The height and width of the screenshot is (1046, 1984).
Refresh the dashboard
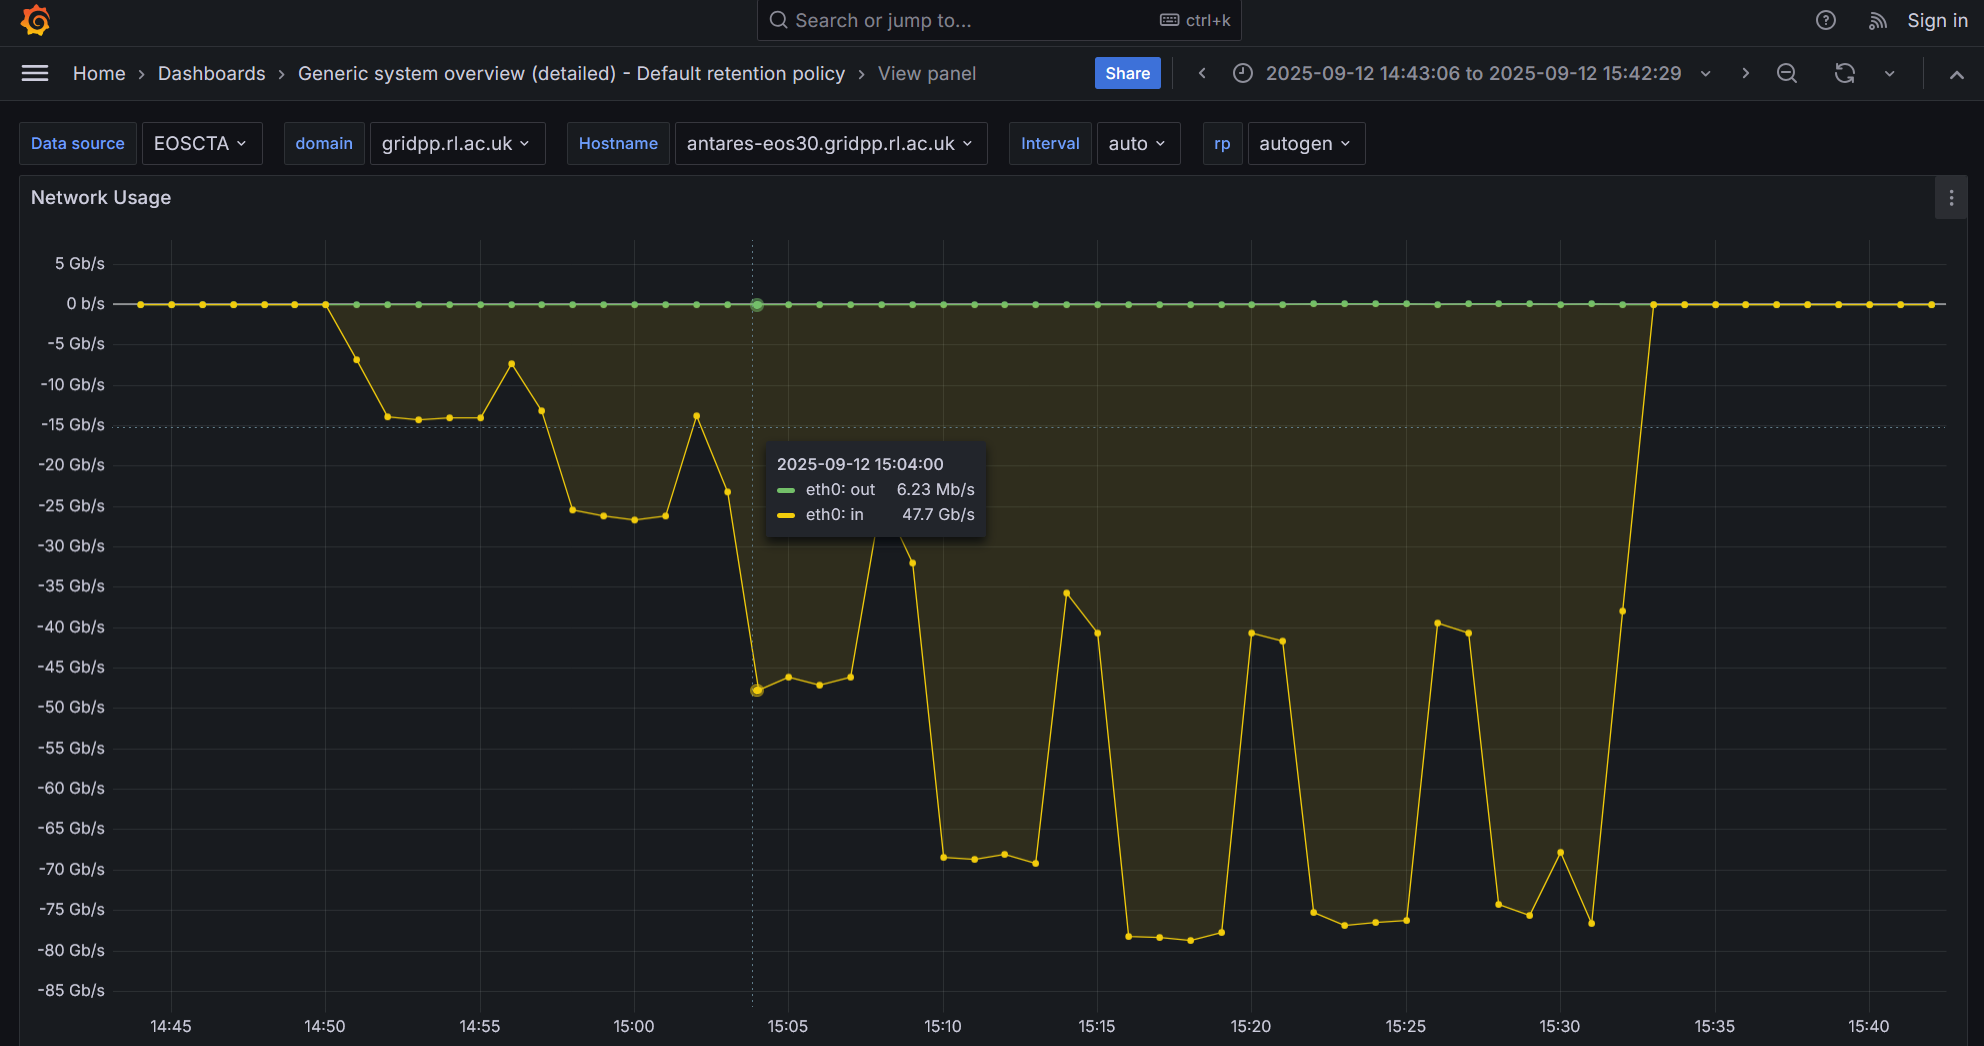1844,73
